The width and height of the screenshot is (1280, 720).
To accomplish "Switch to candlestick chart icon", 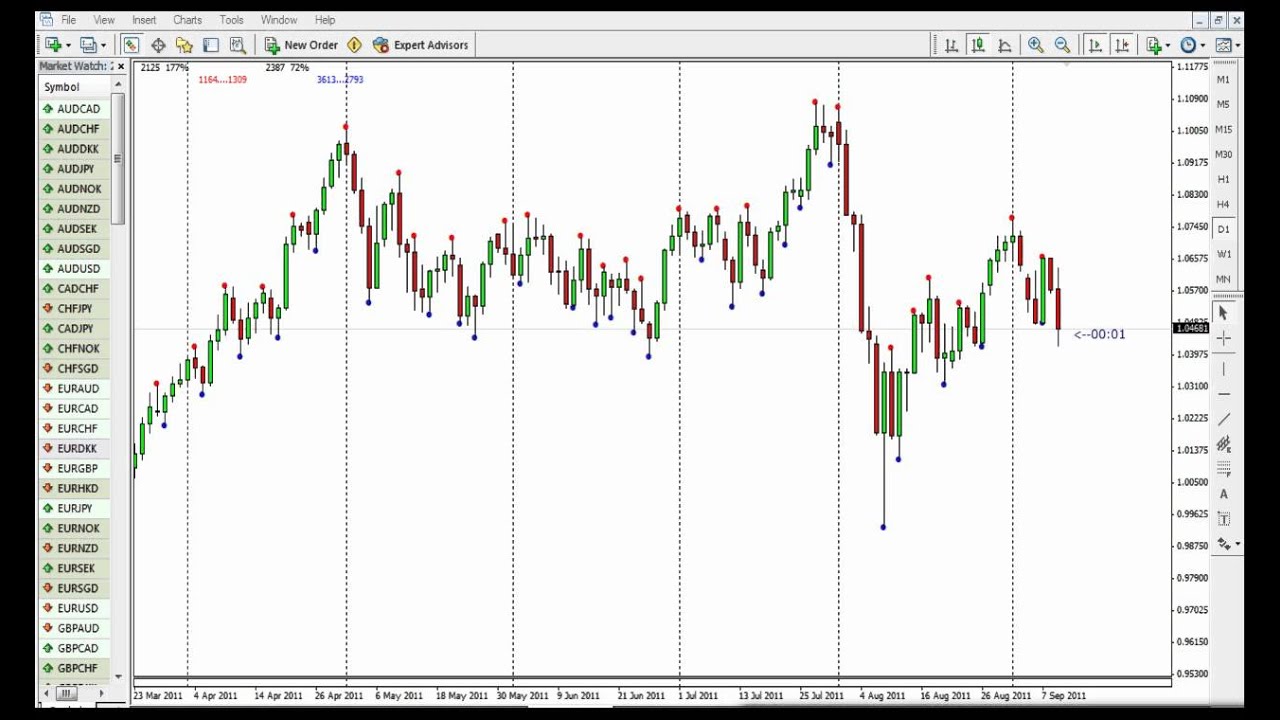I will coord(978,45).
